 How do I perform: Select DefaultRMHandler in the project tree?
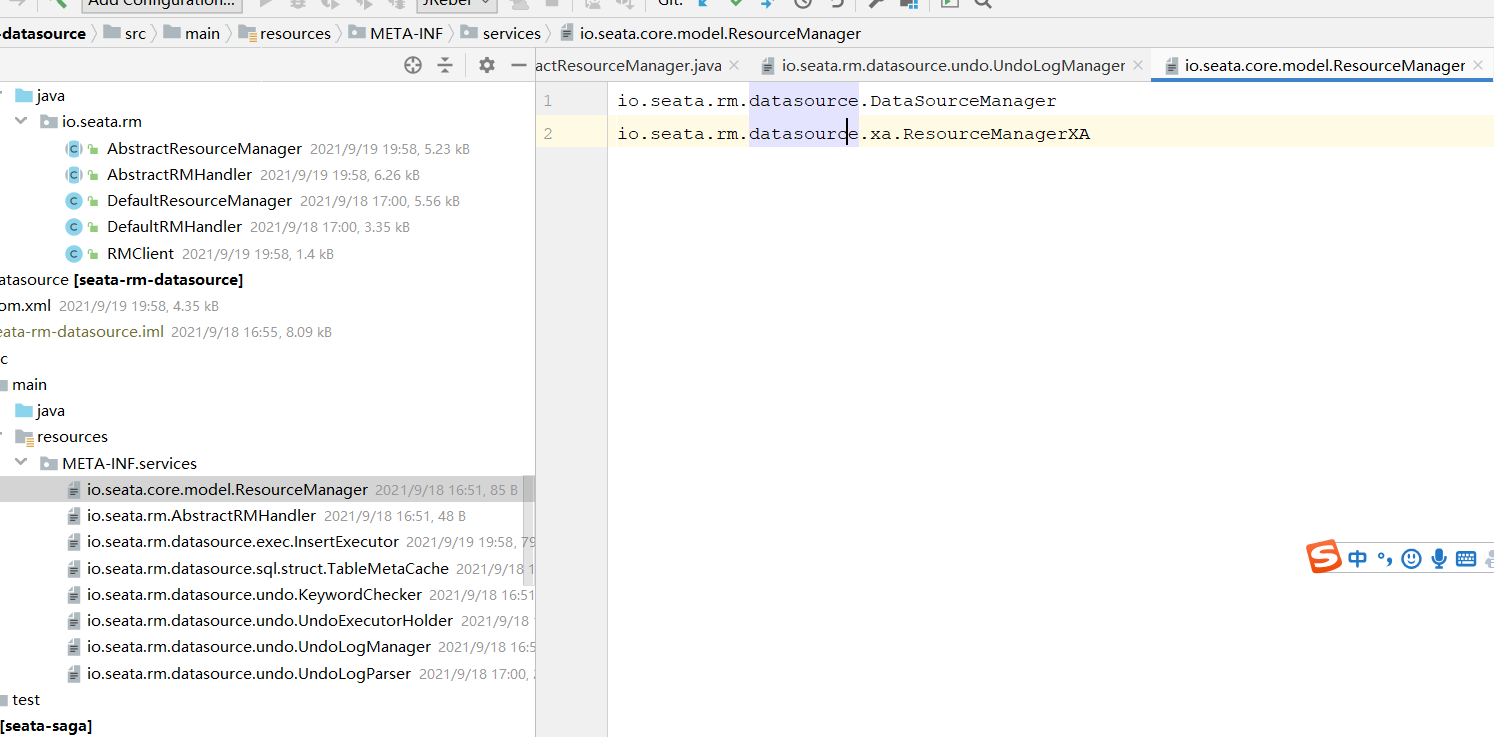174,226
